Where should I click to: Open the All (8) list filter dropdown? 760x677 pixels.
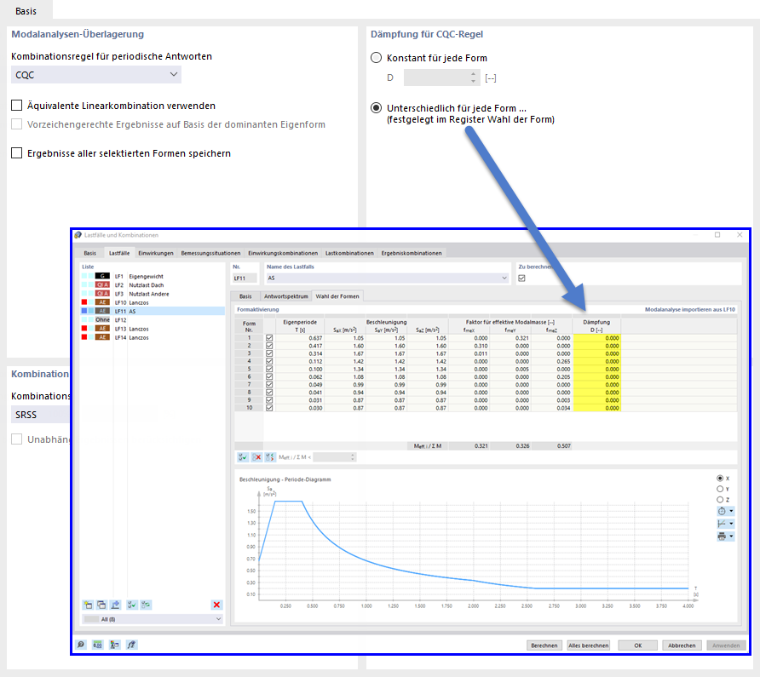153,619
